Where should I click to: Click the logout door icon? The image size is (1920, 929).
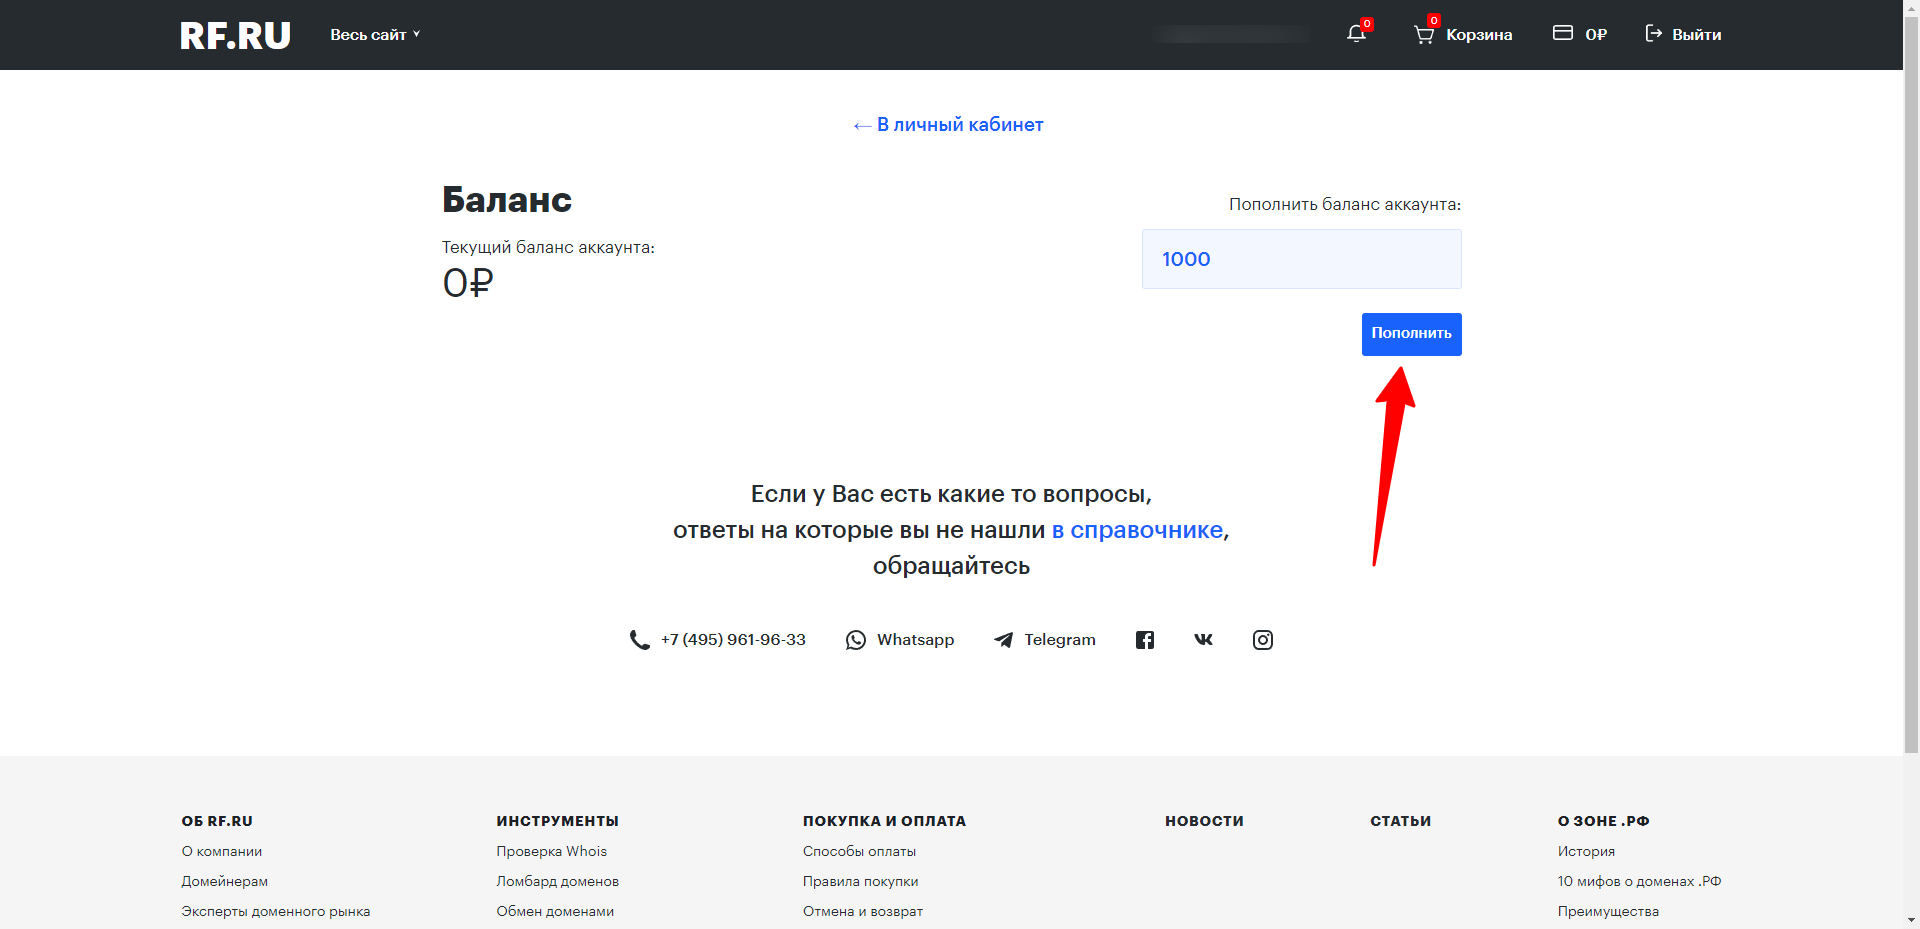point(1653,34)
